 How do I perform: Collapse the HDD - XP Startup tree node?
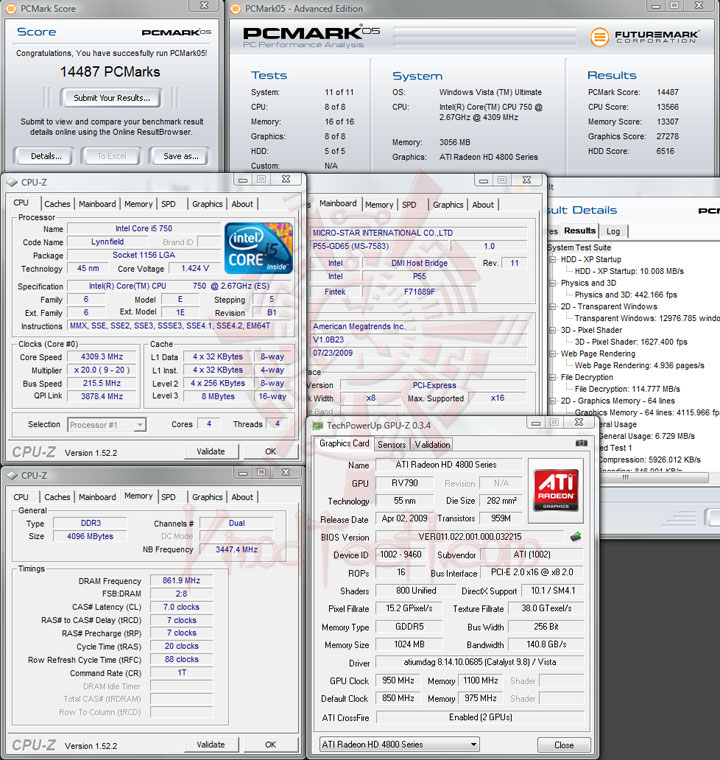point(552,259)
